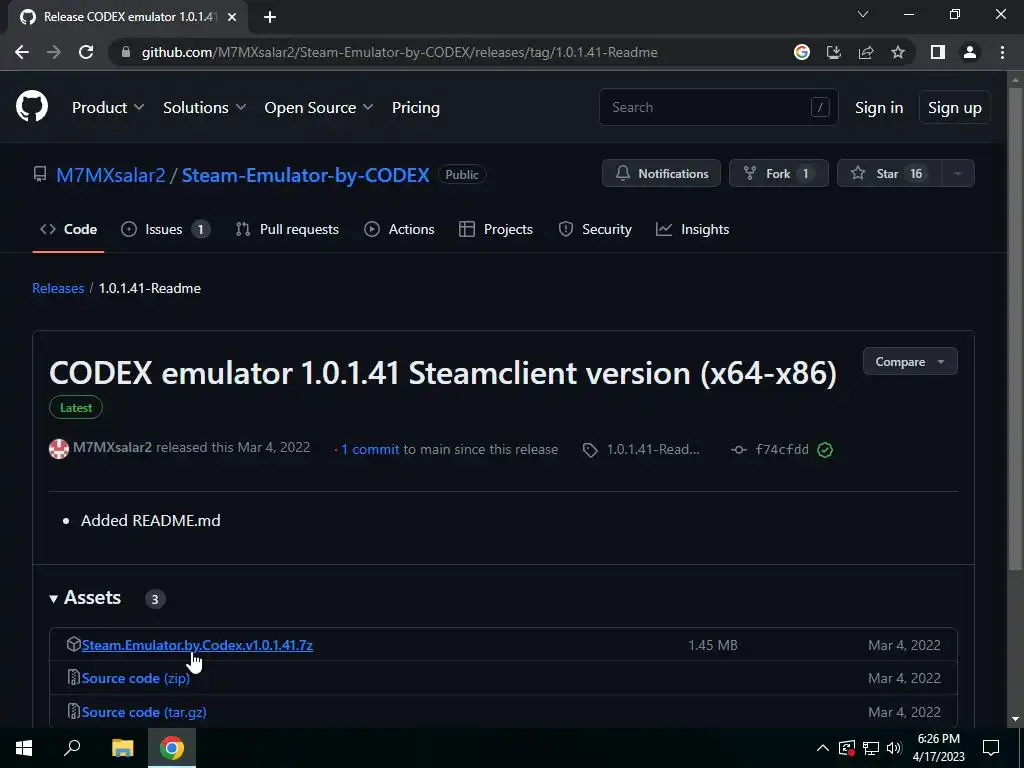Open the f74cfdd commit hash link
Screen dimensions: 1024x768
[782, 449]
